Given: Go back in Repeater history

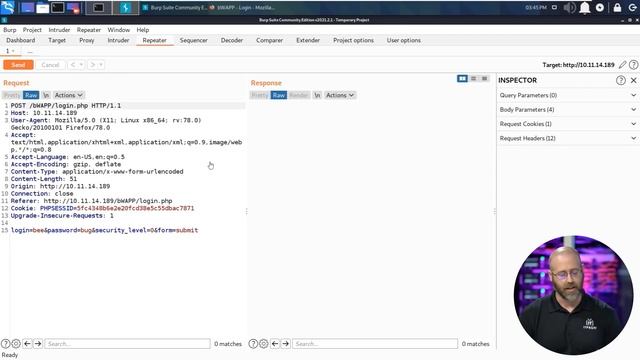Looking at the screenshot, I should (73, 64).
